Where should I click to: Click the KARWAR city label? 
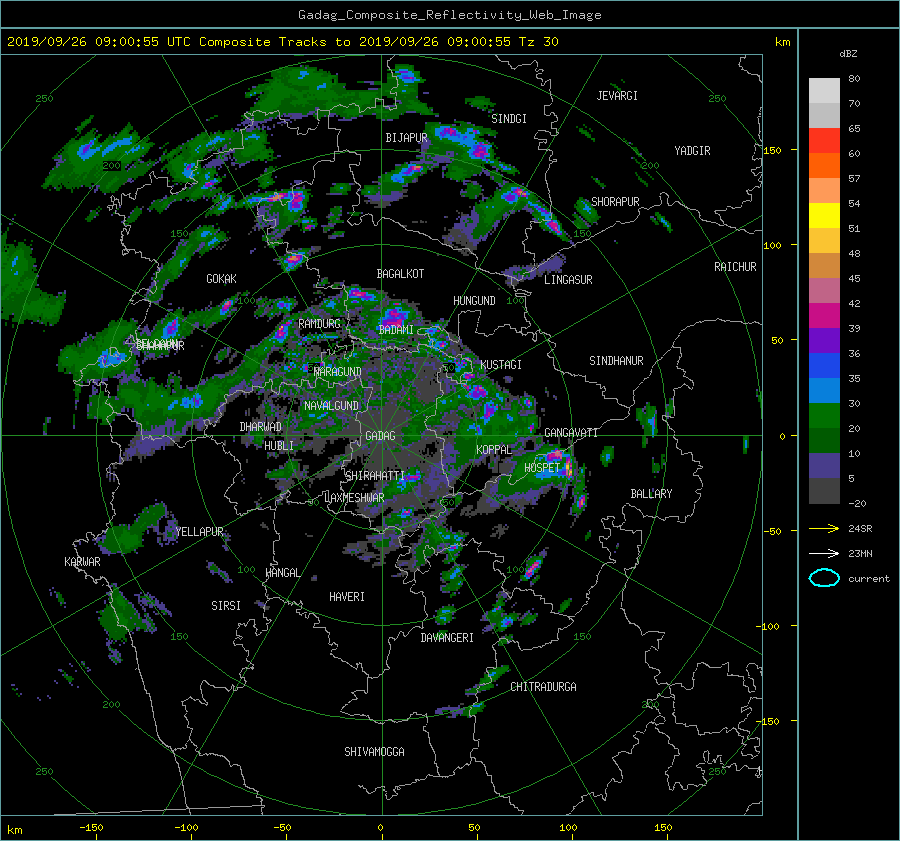tap(82, 561)
